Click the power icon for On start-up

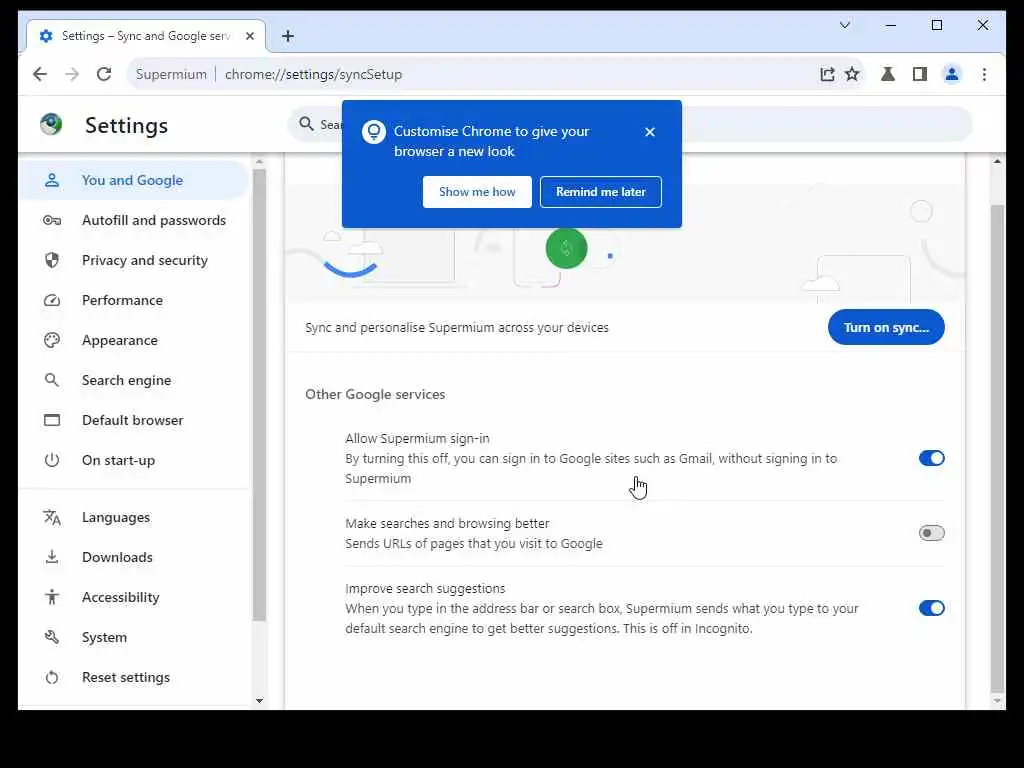click(52, 460)
